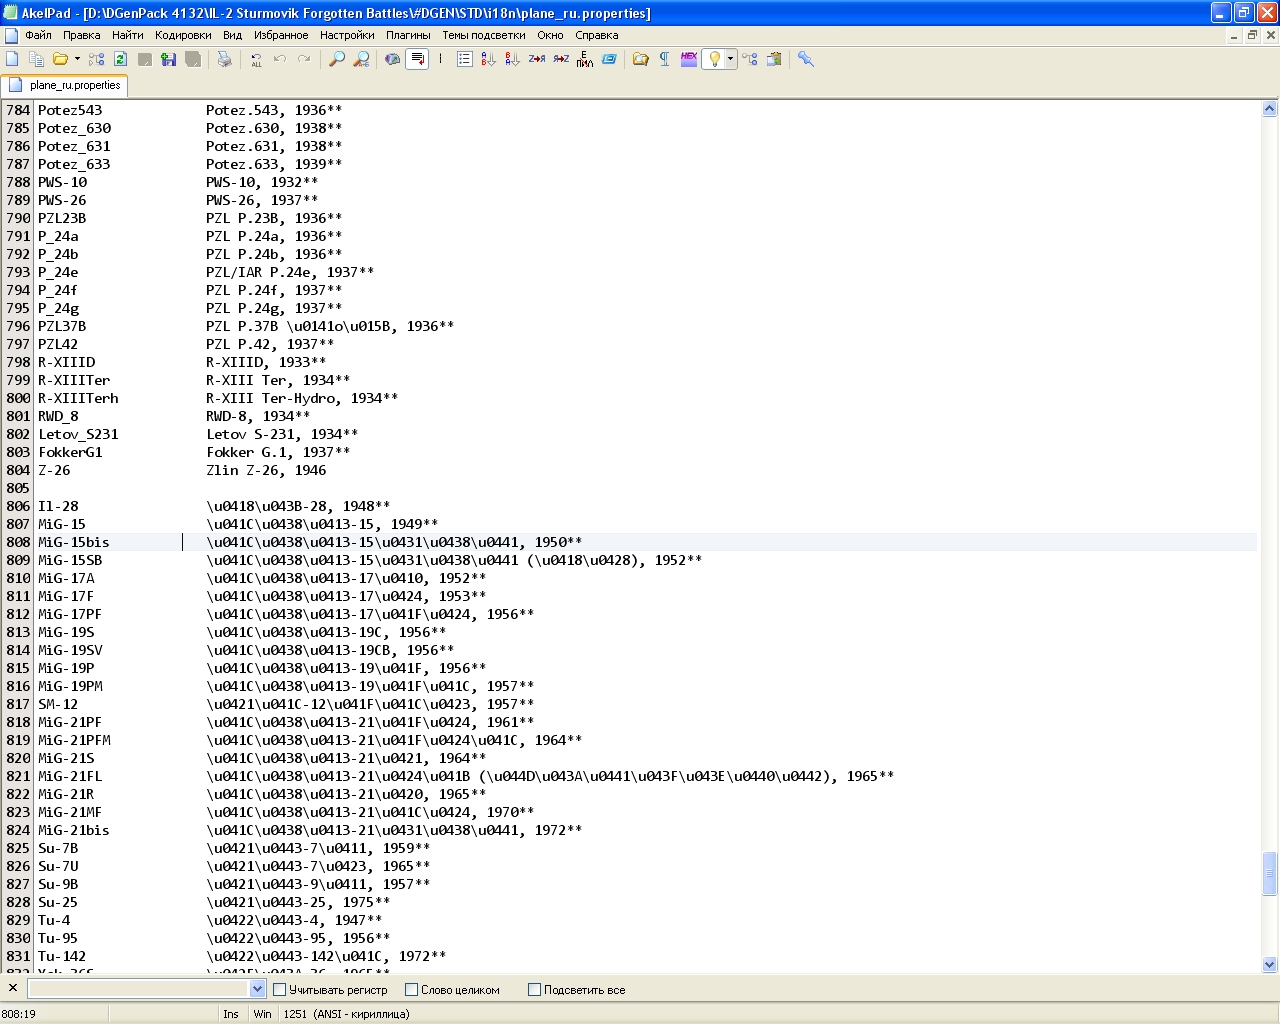Toggle word wrap toolbar button
Viewport: 1280px width, 1024px height.
point(417,59)
